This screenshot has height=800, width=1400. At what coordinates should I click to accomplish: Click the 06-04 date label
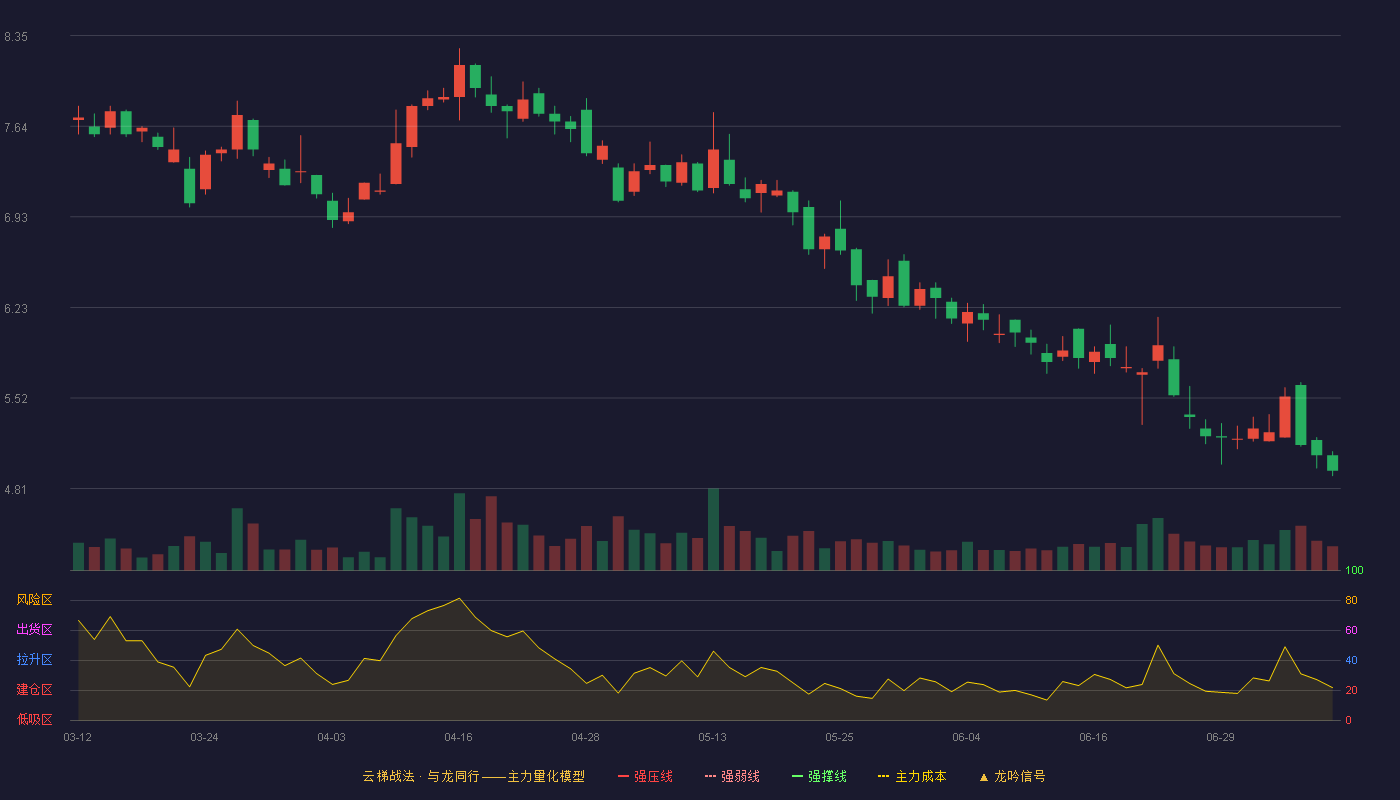pyautogui.click(x=966, y=737)
